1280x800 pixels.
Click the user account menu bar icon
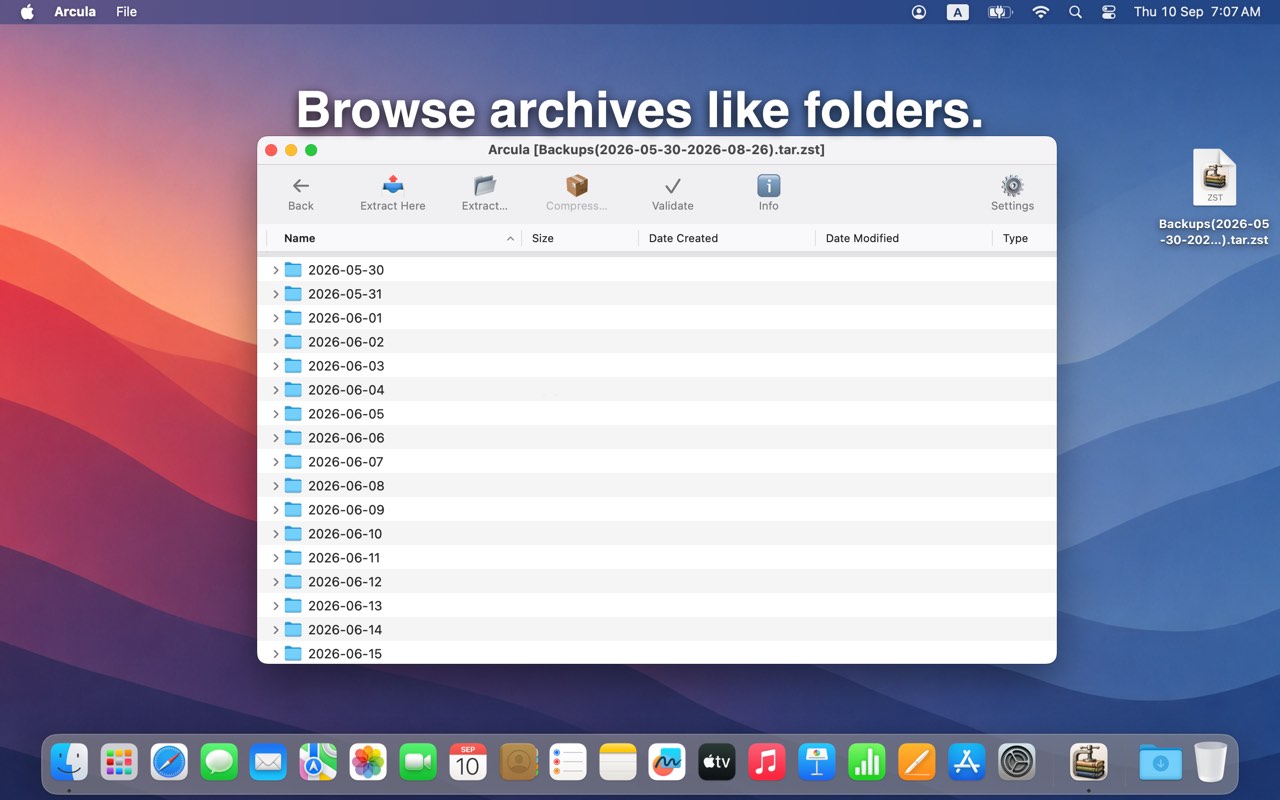click(x=919, y=12)
